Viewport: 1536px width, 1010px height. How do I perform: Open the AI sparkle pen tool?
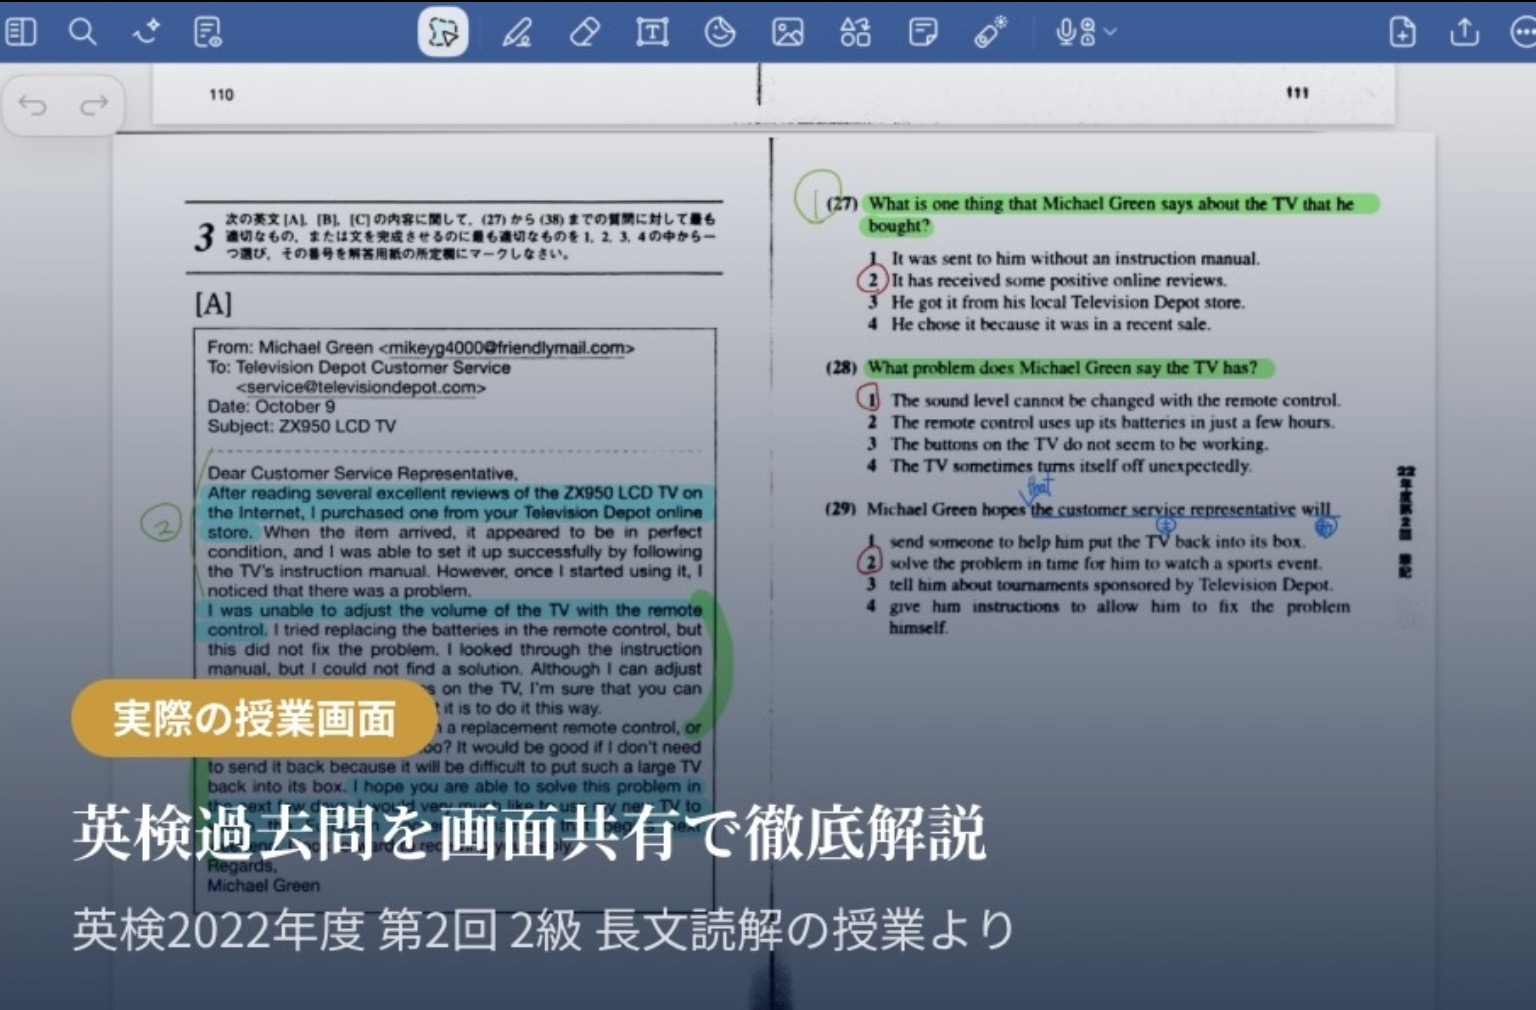pyautogui.click(x=146, y=32)
